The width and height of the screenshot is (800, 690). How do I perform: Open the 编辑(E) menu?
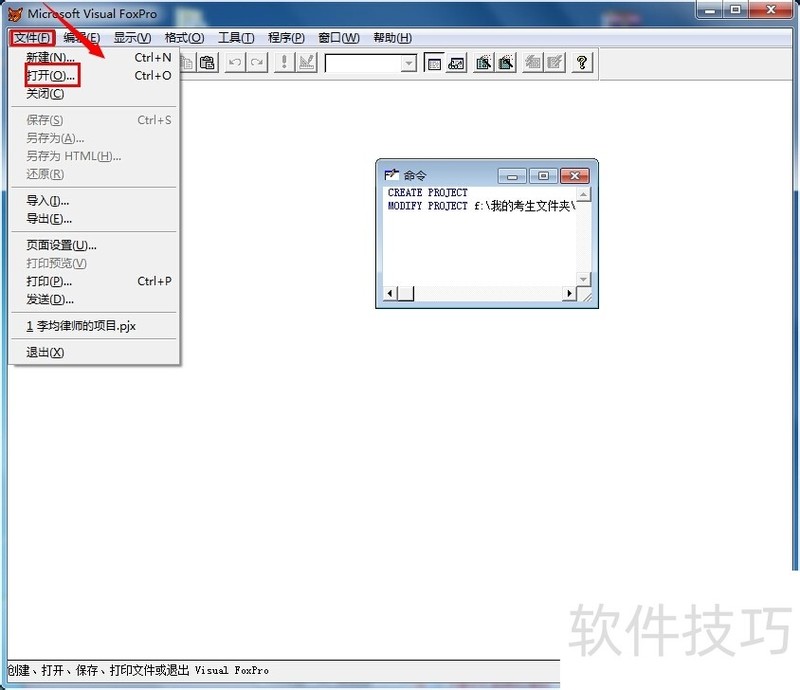82,38
